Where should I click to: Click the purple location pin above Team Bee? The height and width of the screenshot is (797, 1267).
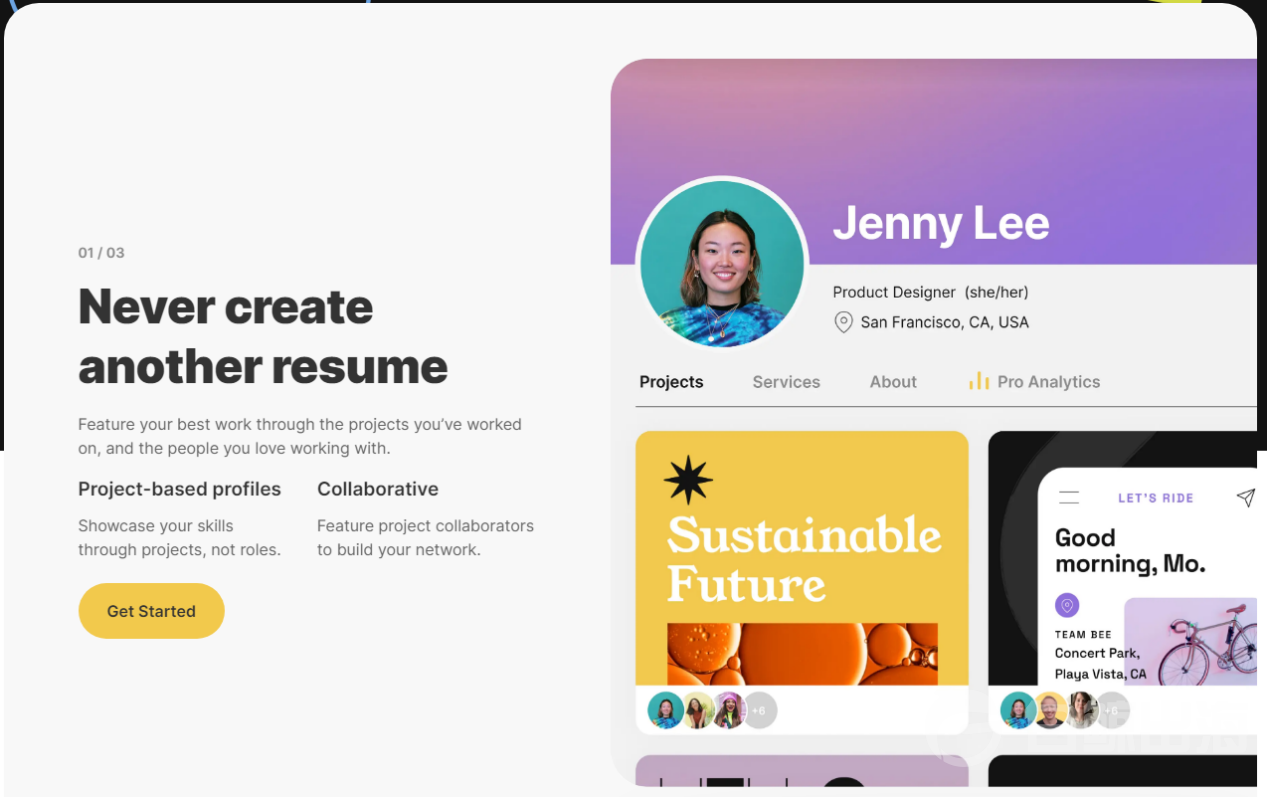coord(1067,605)
